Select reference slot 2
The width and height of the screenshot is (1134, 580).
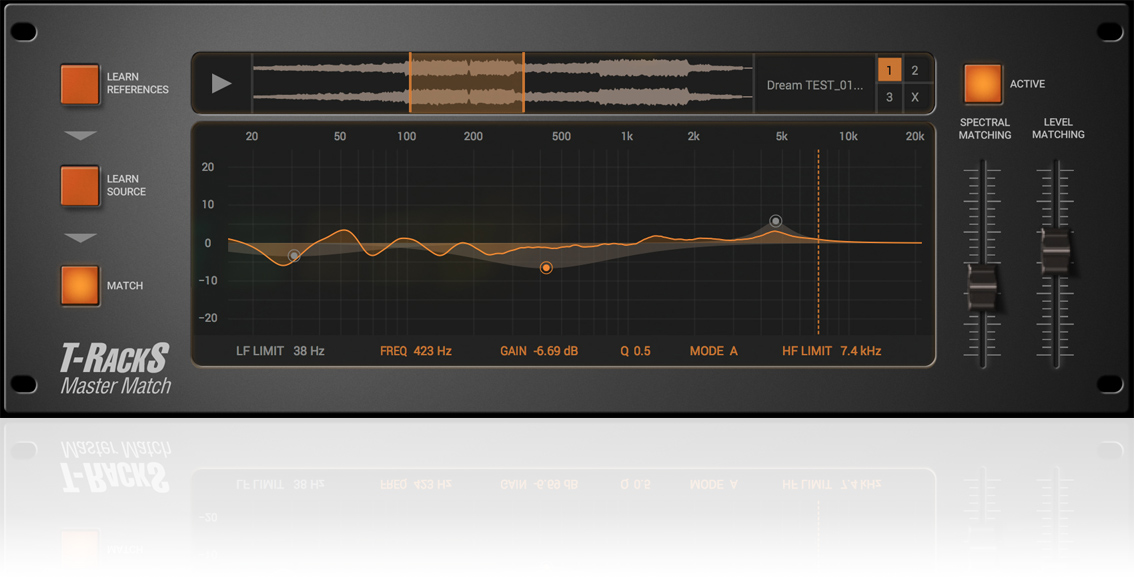[x=915, y=70]
